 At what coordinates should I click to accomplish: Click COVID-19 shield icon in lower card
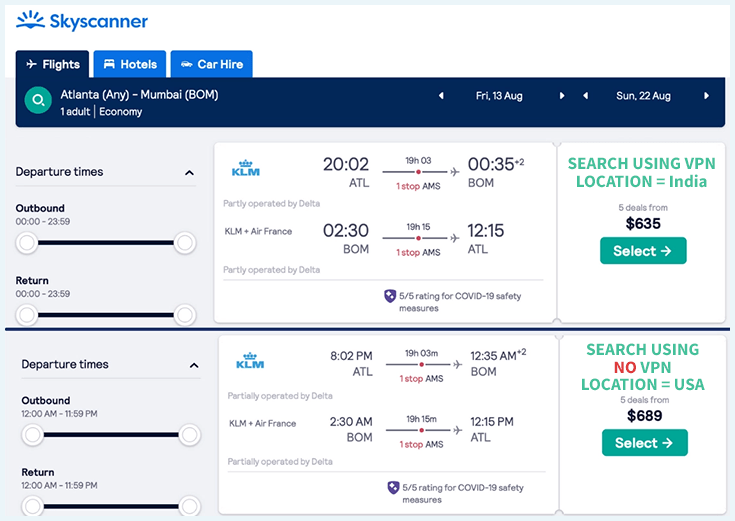(393, 488)
